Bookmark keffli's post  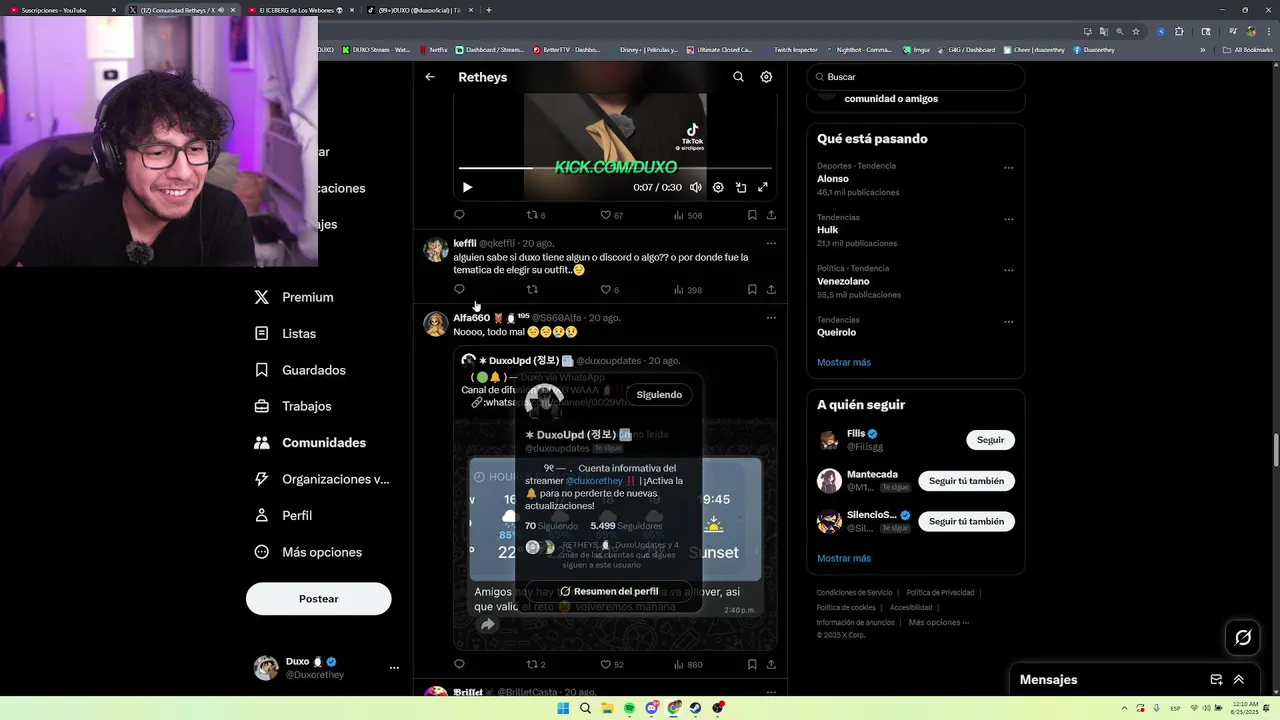point(752,290)
